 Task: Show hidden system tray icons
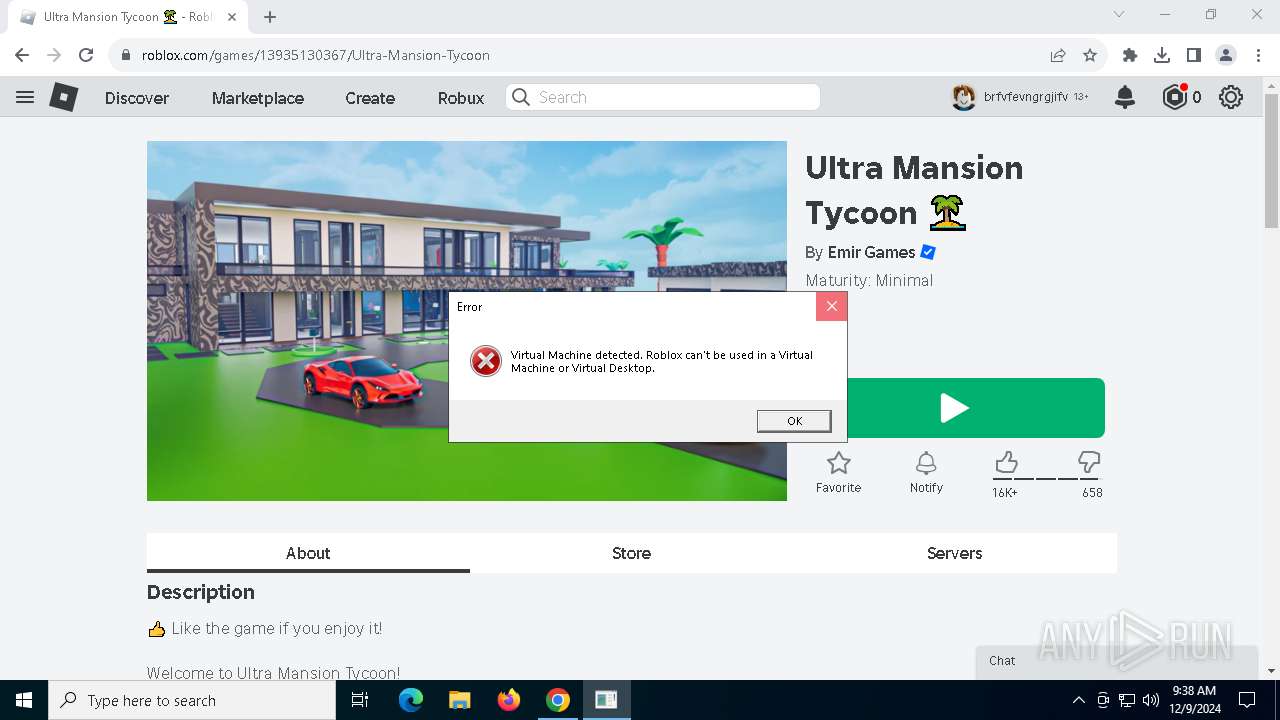click(1078, 700)
